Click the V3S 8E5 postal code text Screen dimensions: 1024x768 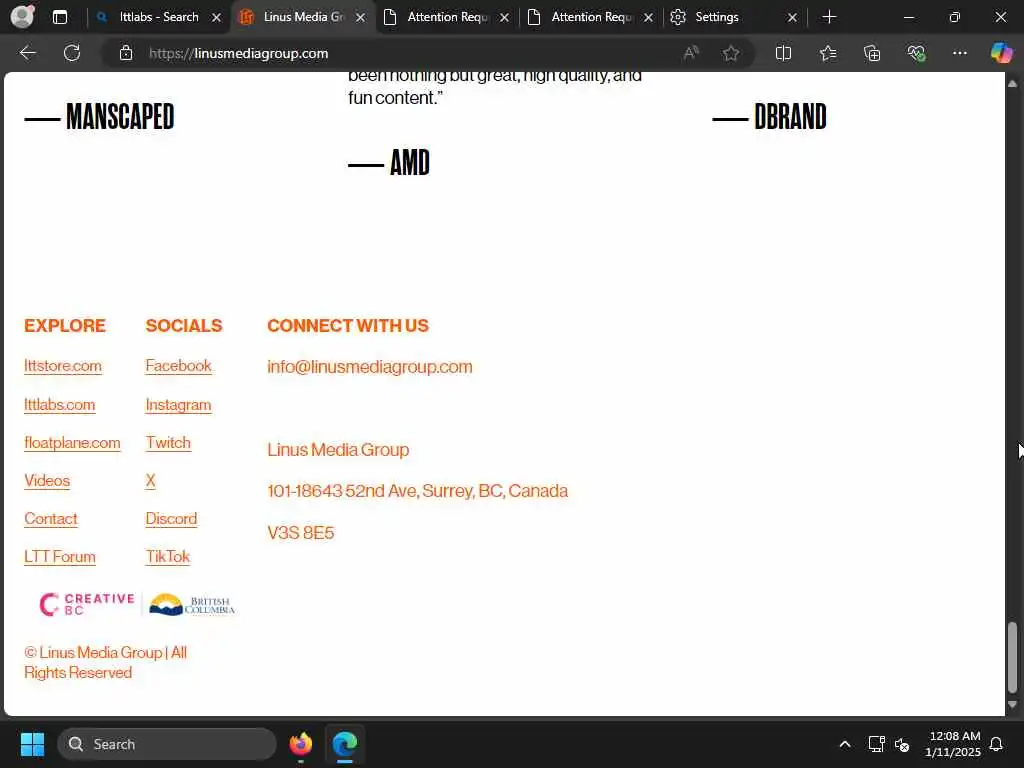coord(300,532)
